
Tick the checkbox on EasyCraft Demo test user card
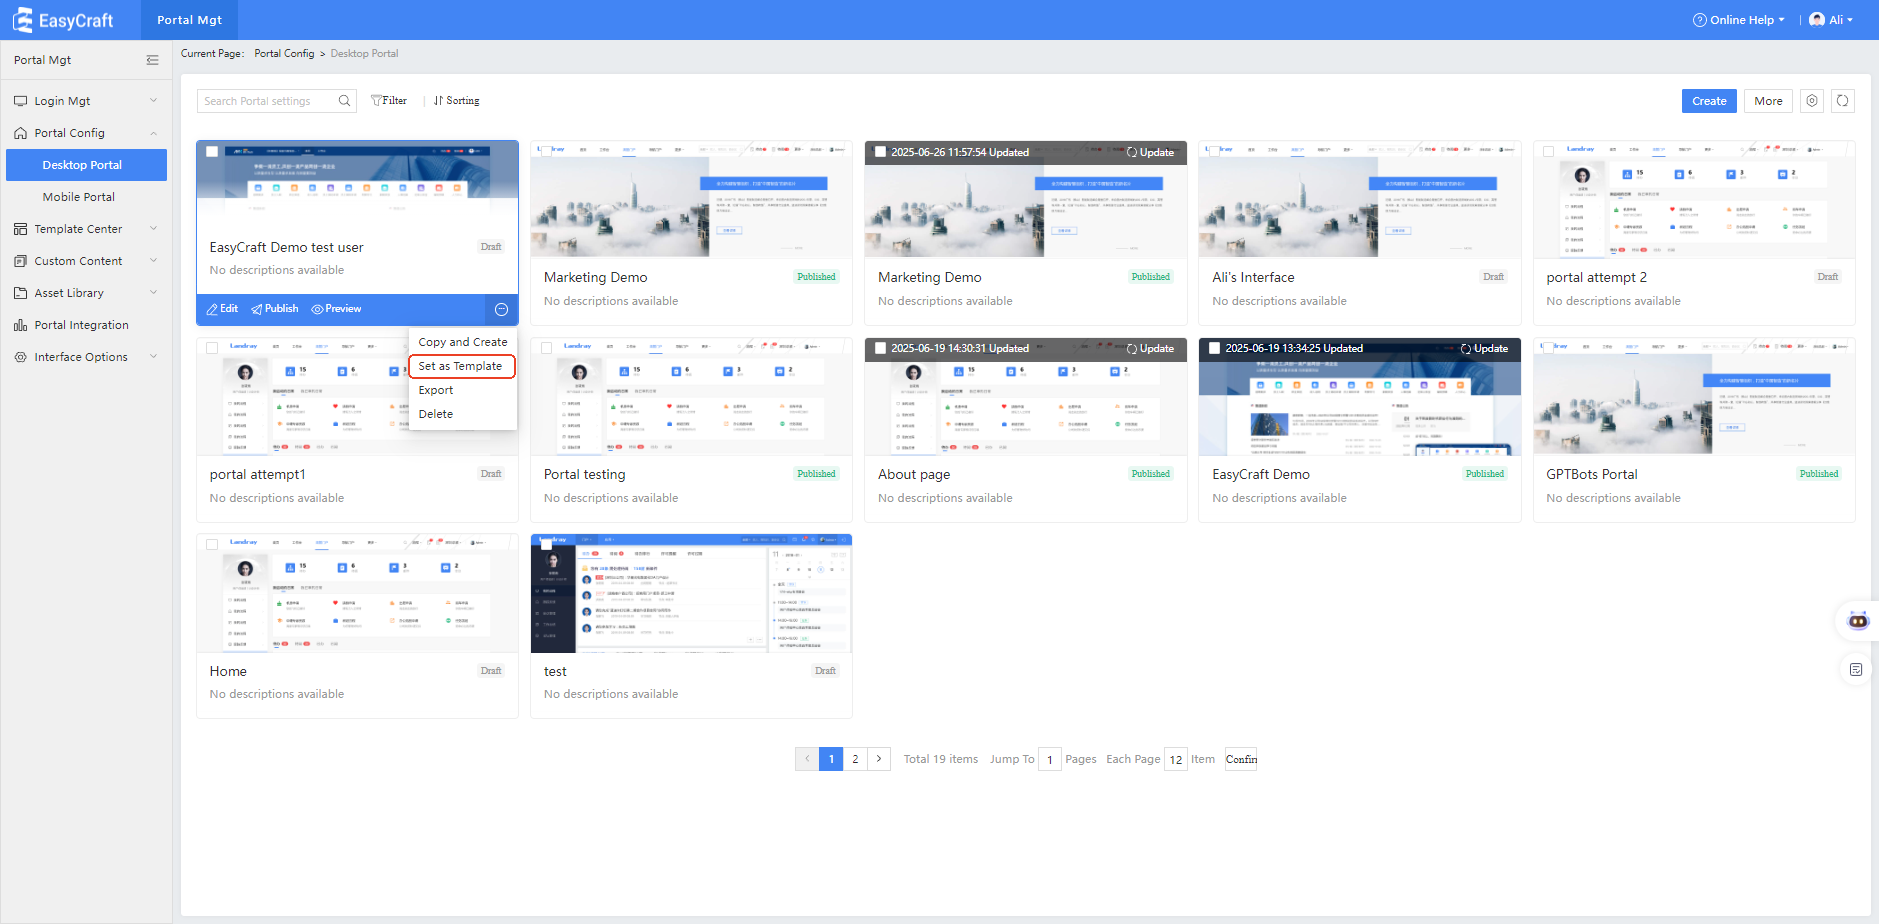click(212, 152)
